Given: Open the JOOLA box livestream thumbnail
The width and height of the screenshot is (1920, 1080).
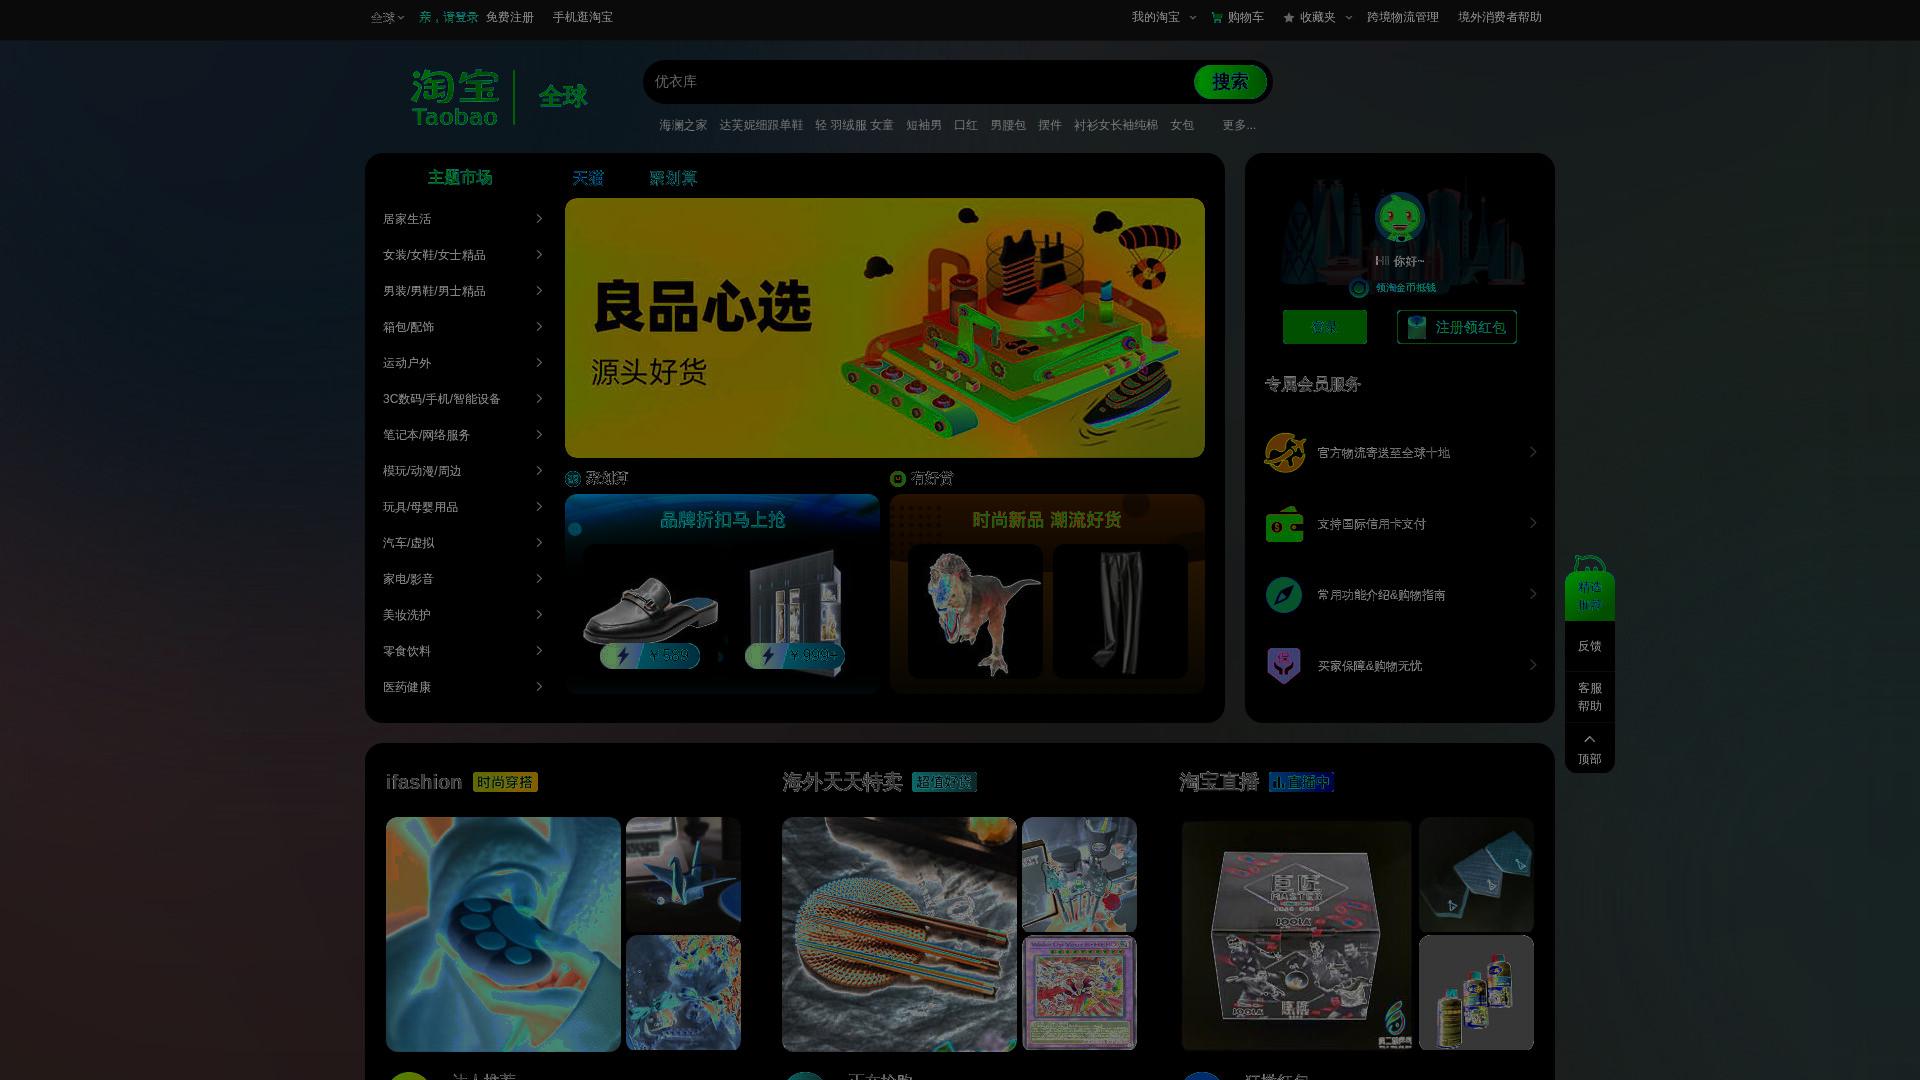Looking at the screenshot, I should pyautogui.click(x=1296, y=935).
